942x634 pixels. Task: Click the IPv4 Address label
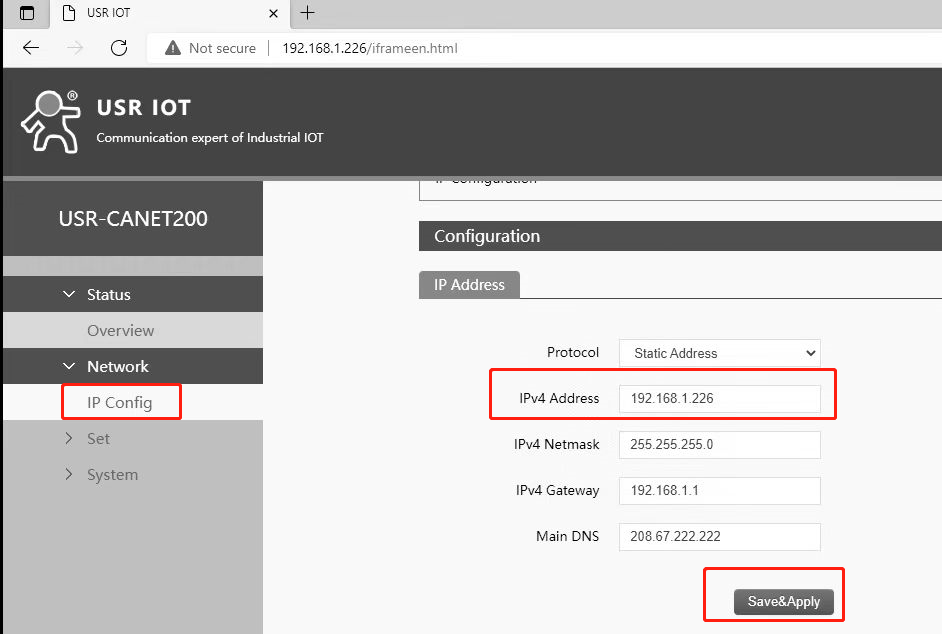[559, 398]
